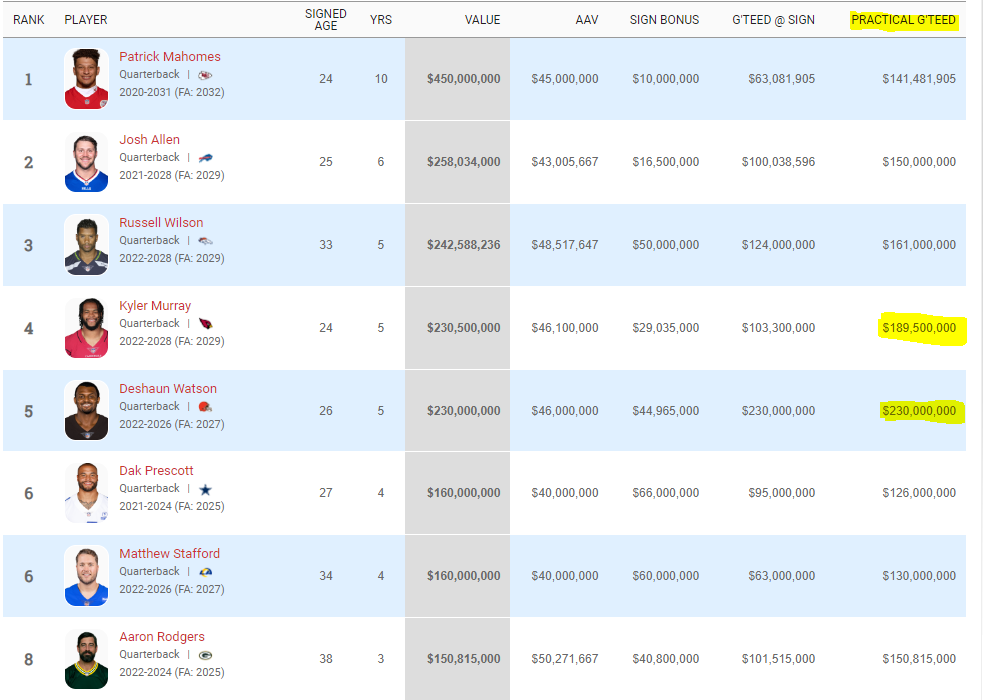Click the Arizona Cardinals logo beside Kyler Murray
The width and height of the screenshot is (983, 700).
click(205, 324)
